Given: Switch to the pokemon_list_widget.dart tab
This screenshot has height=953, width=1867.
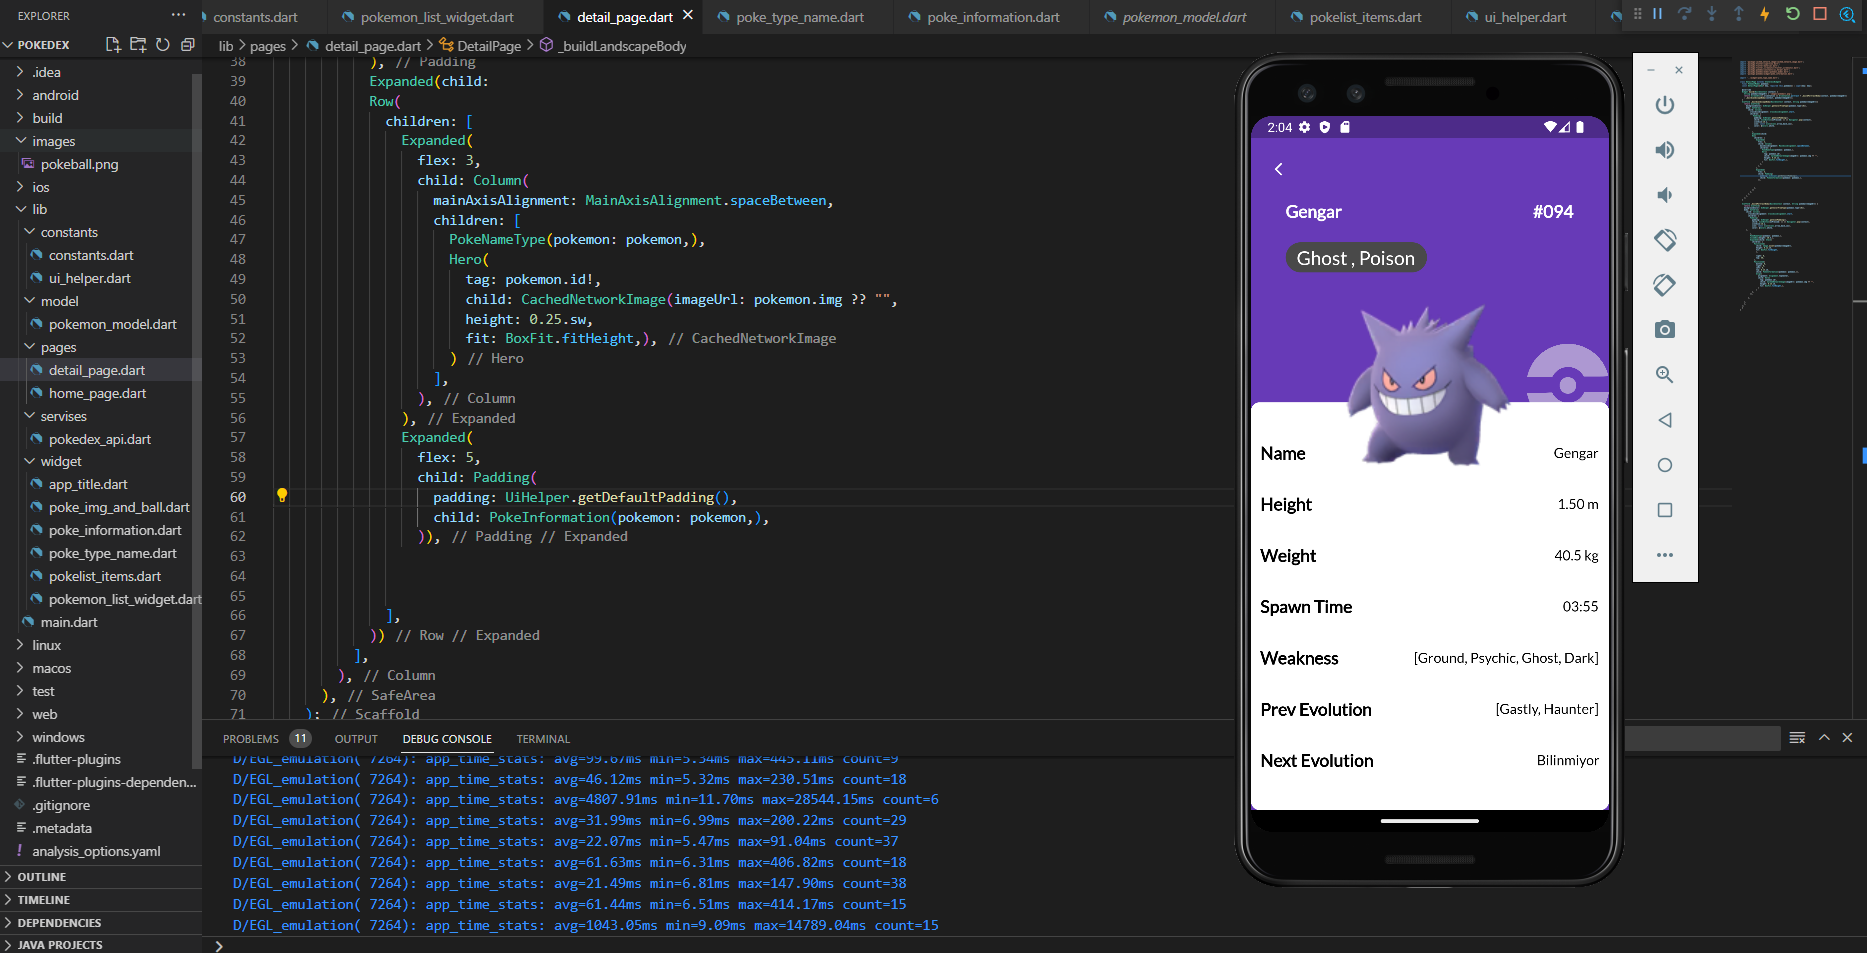Looking at the screenshot, I should tap(437, 17).
